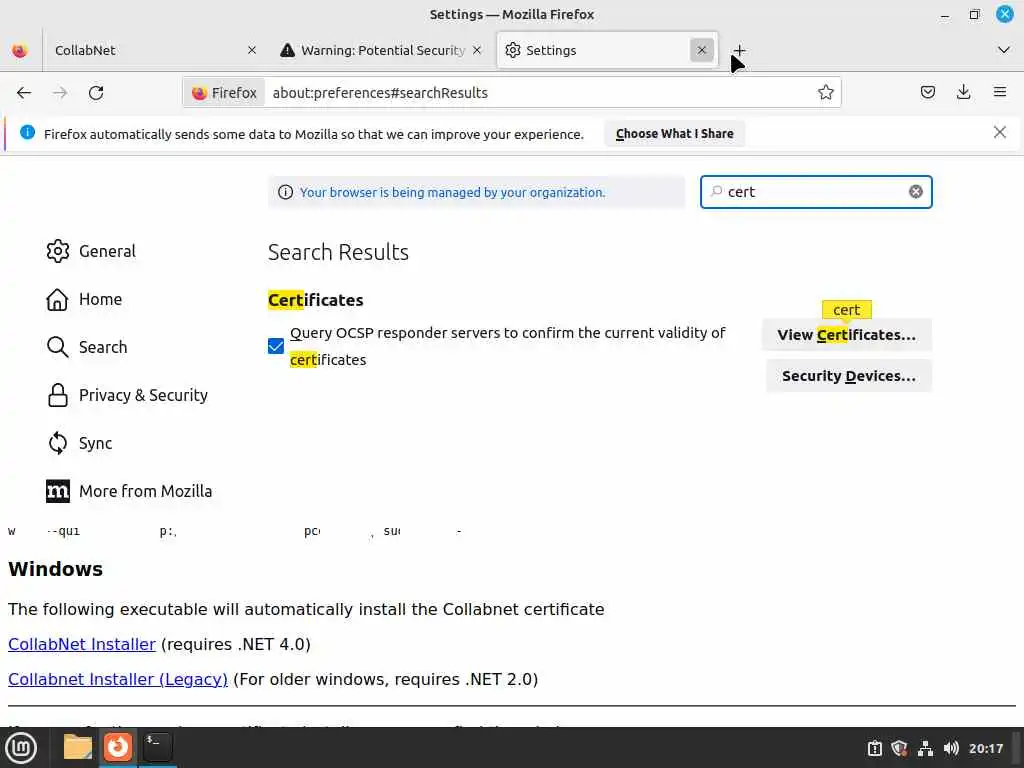Image resolution: width=1024 pixels, height=768 pixels.
Task: Switch to the Warning: Potential Security tab
Action: (x=381, y=50)
